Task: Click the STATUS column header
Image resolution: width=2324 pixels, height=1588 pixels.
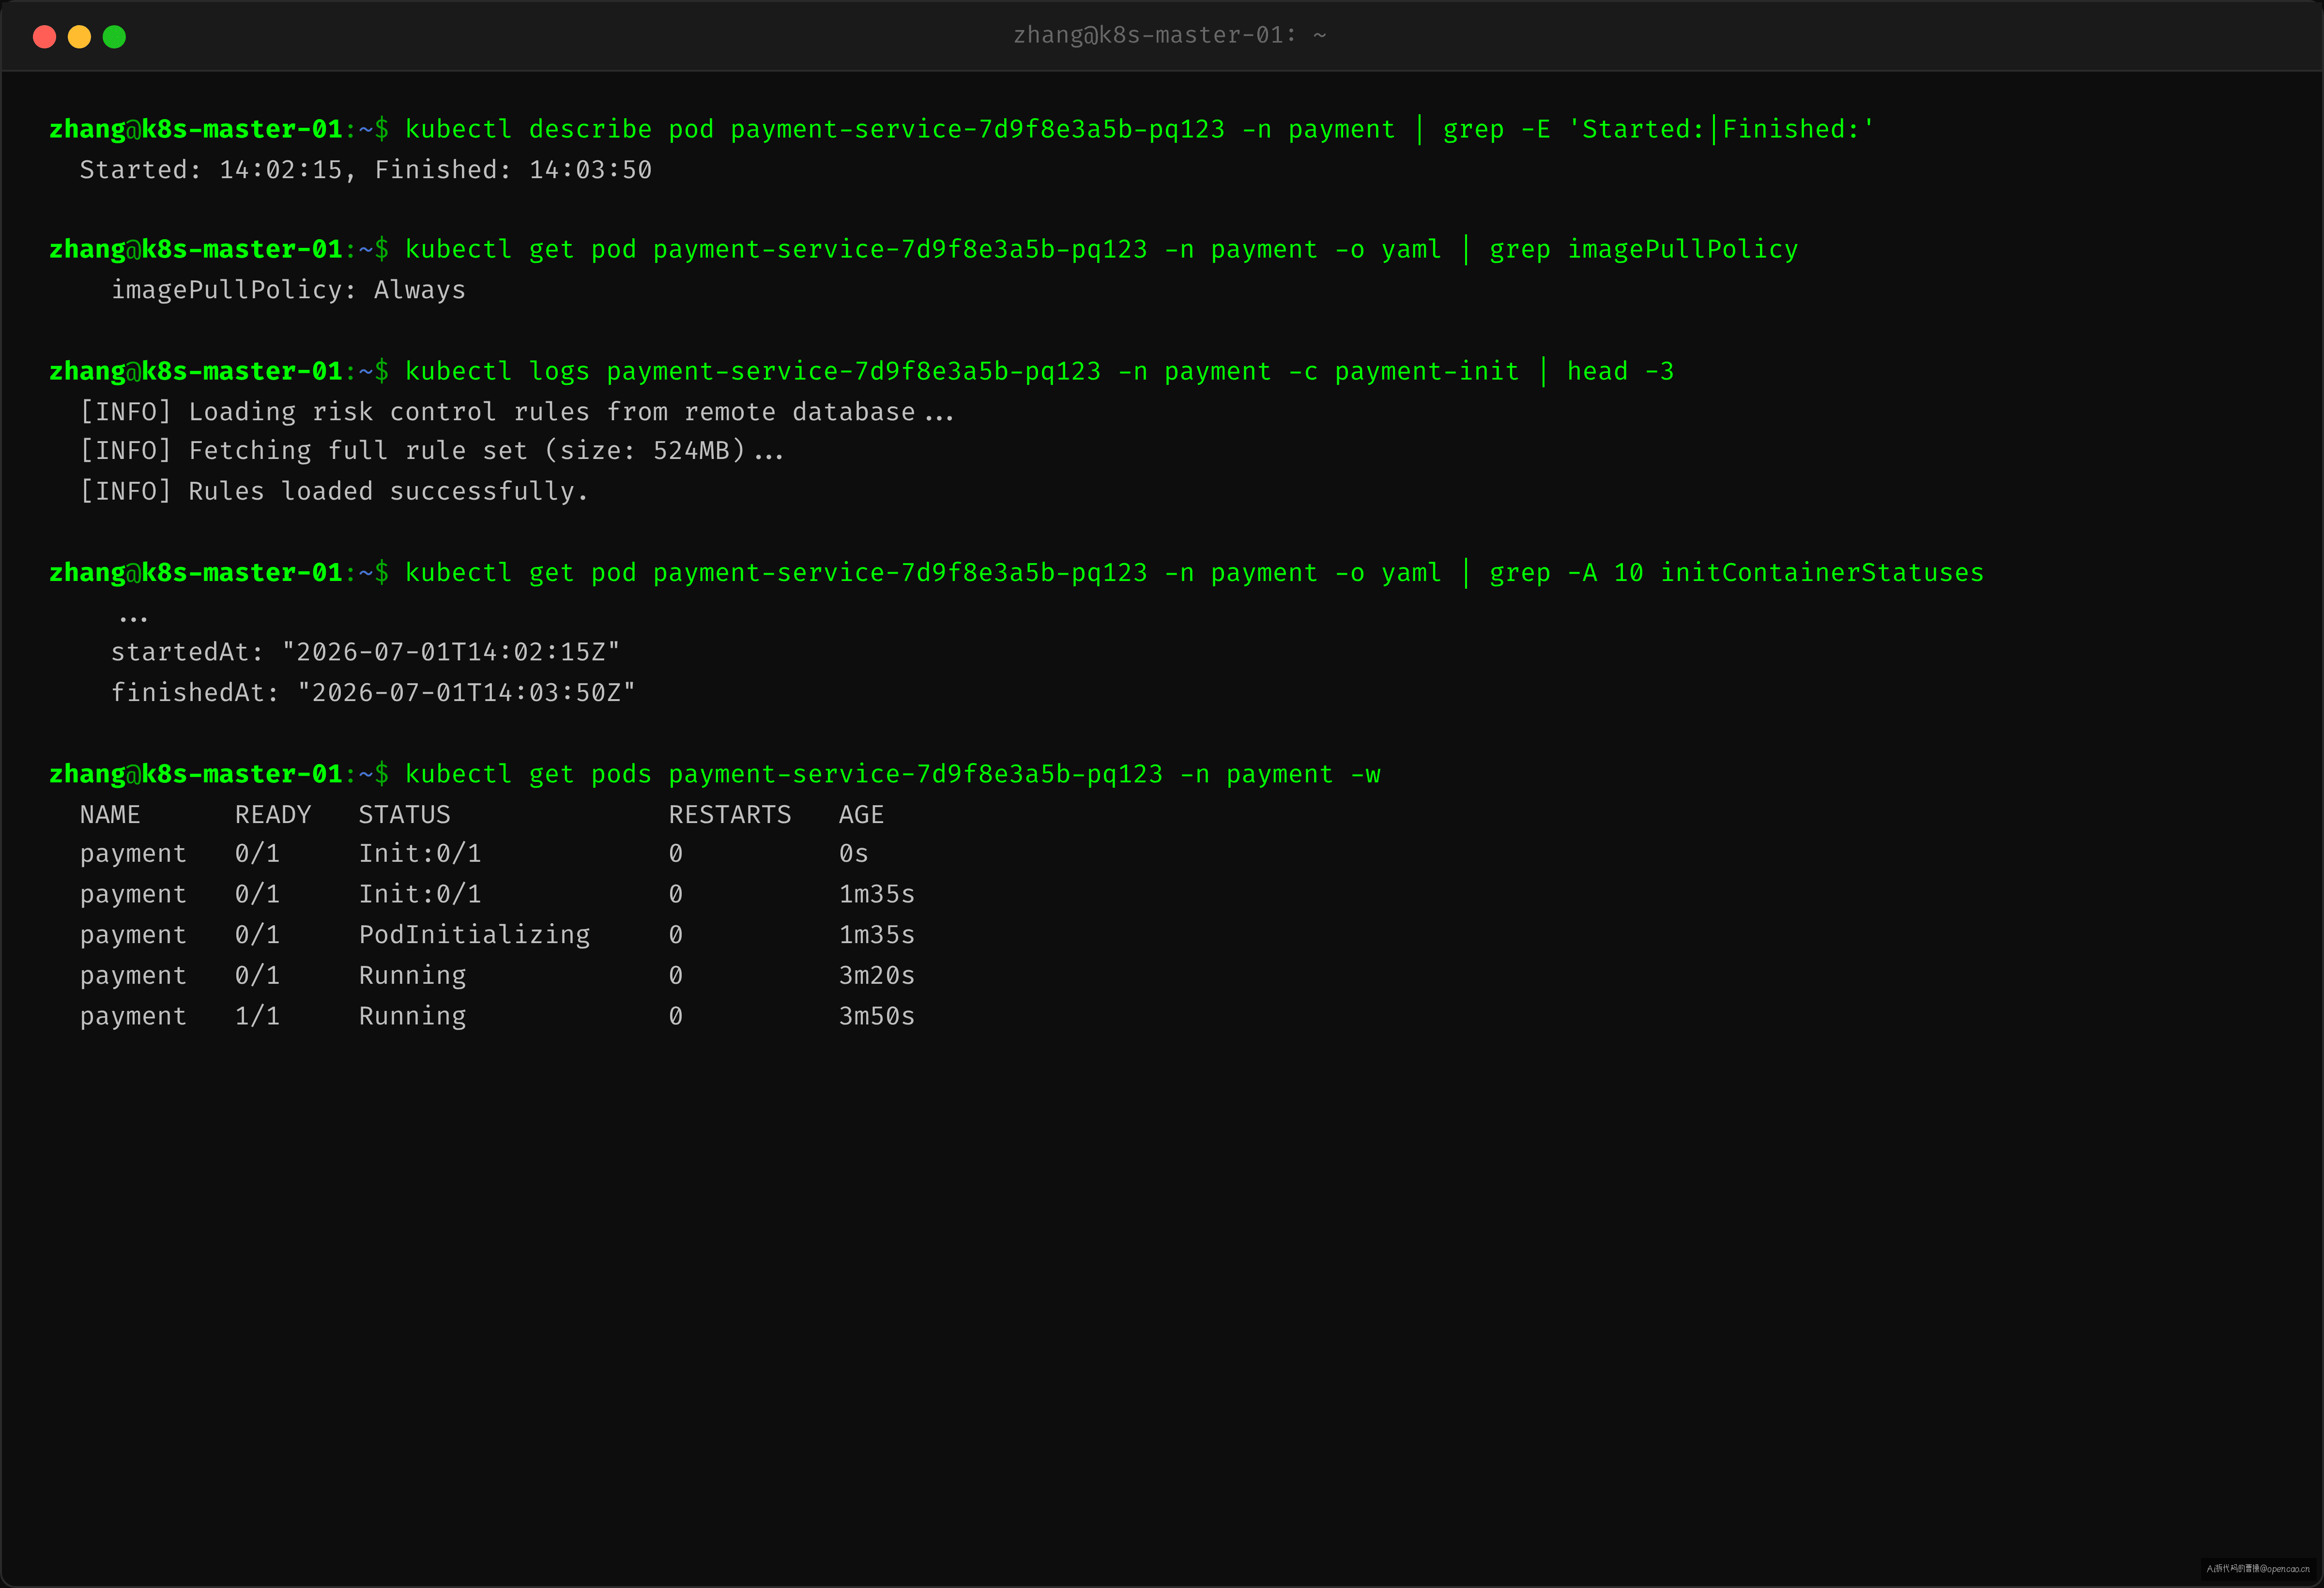Action: (x=405, y=815)
